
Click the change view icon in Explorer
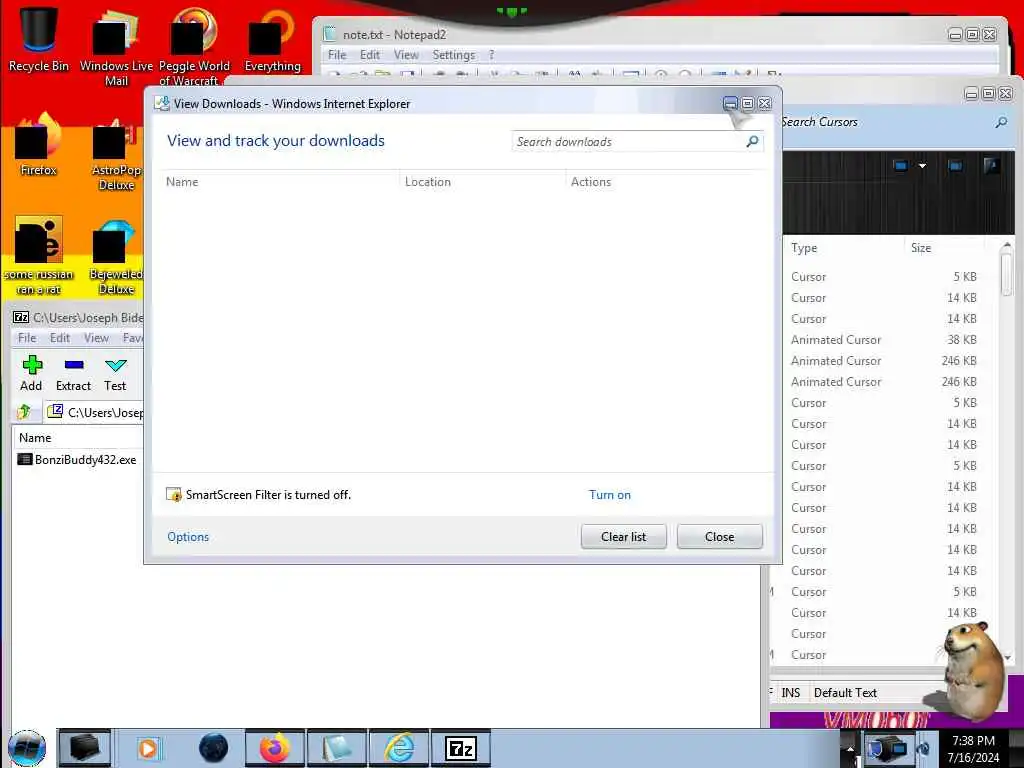pyautogui.click(x=901, y=166)
